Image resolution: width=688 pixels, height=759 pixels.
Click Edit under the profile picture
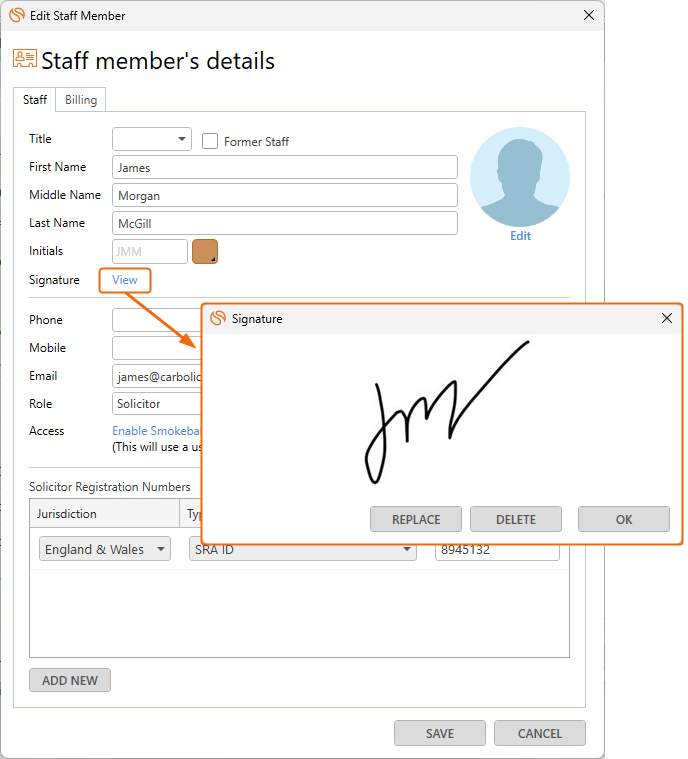pyautogui.click(x=520, y=236)
